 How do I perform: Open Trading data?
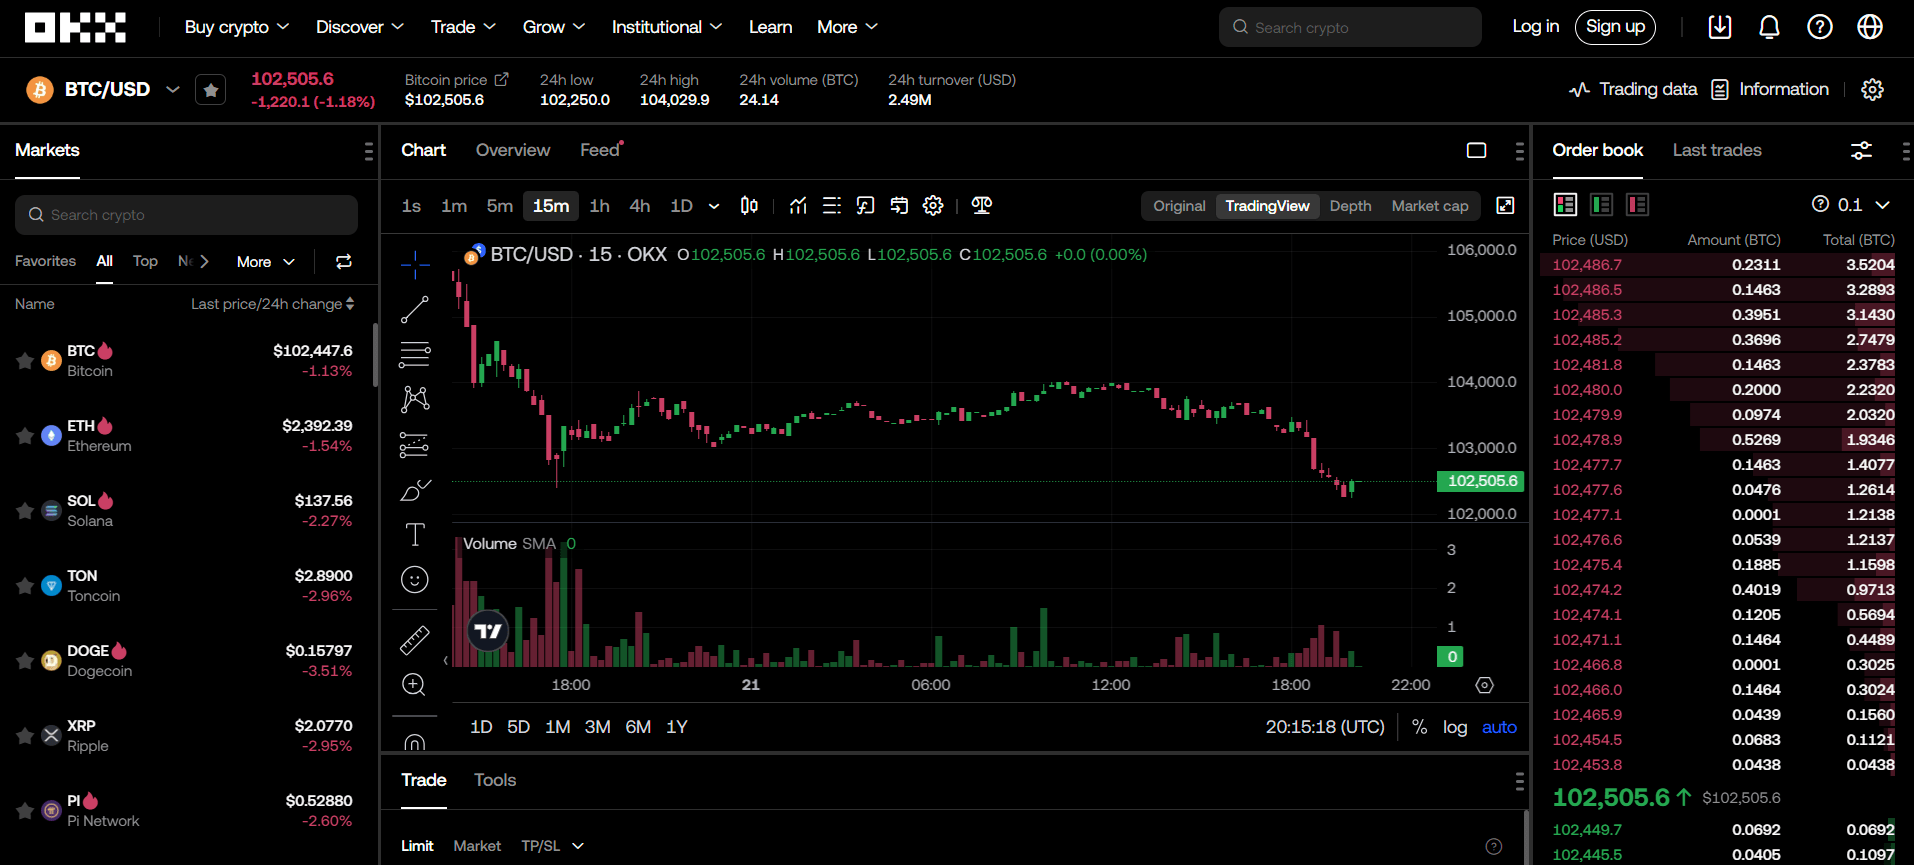(x=1633, y=89)
